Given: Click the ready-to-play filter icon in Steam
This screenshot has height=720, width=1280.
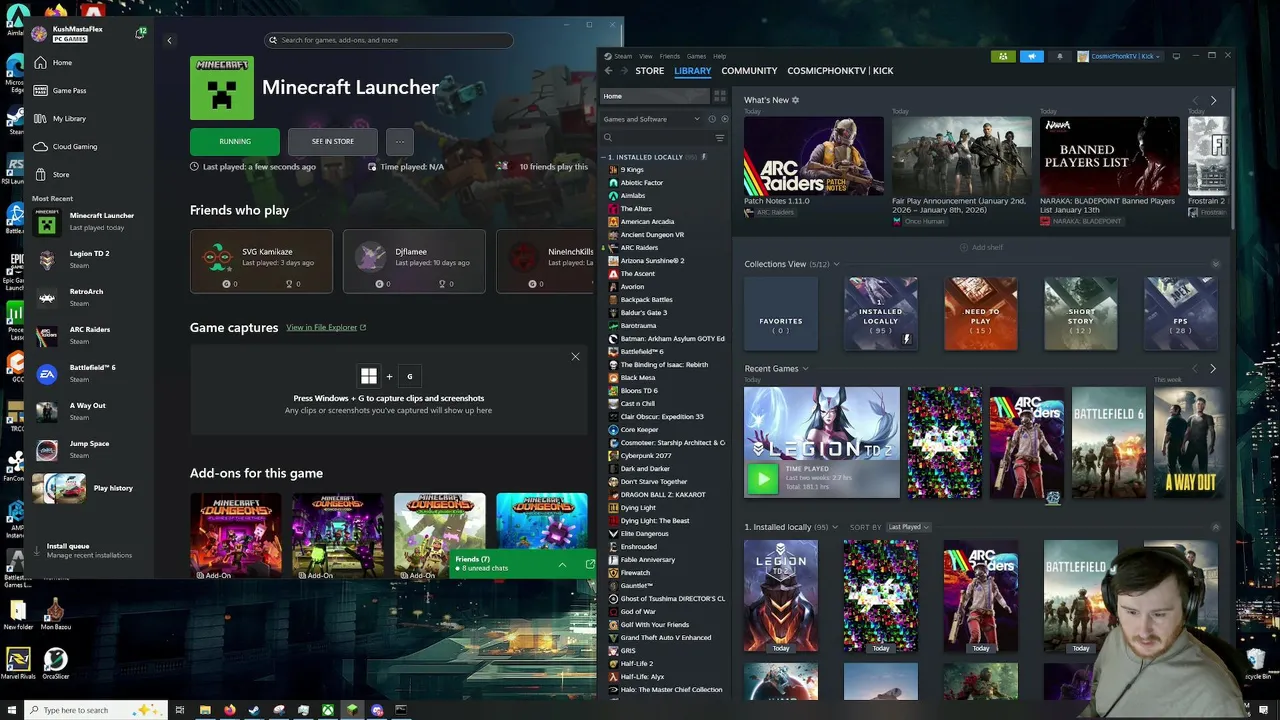Looking at the screenshot, I should [x=725, y=119].
